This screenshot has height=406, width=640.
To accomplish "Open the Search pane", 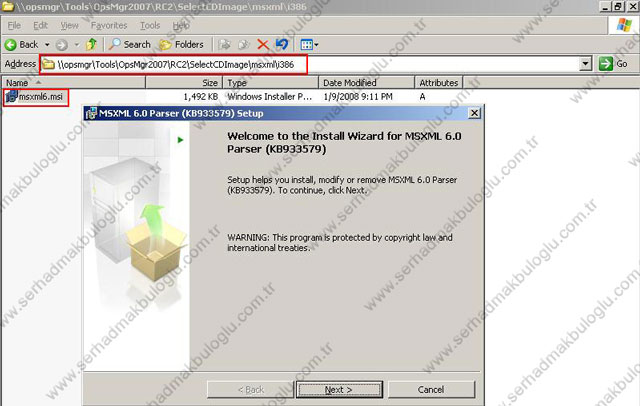I will (x=130, y=44).
